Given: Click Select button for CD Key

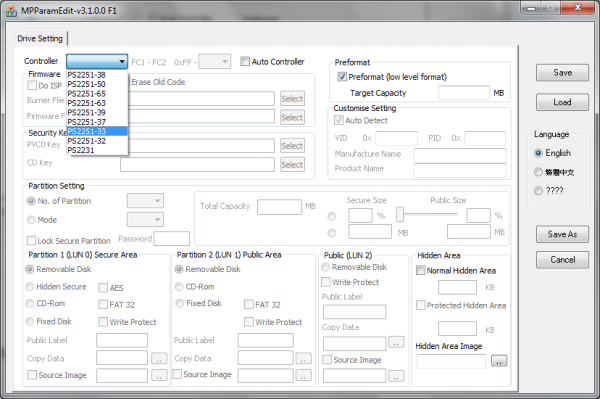Looking at the screenshot, I should (292, 164).
